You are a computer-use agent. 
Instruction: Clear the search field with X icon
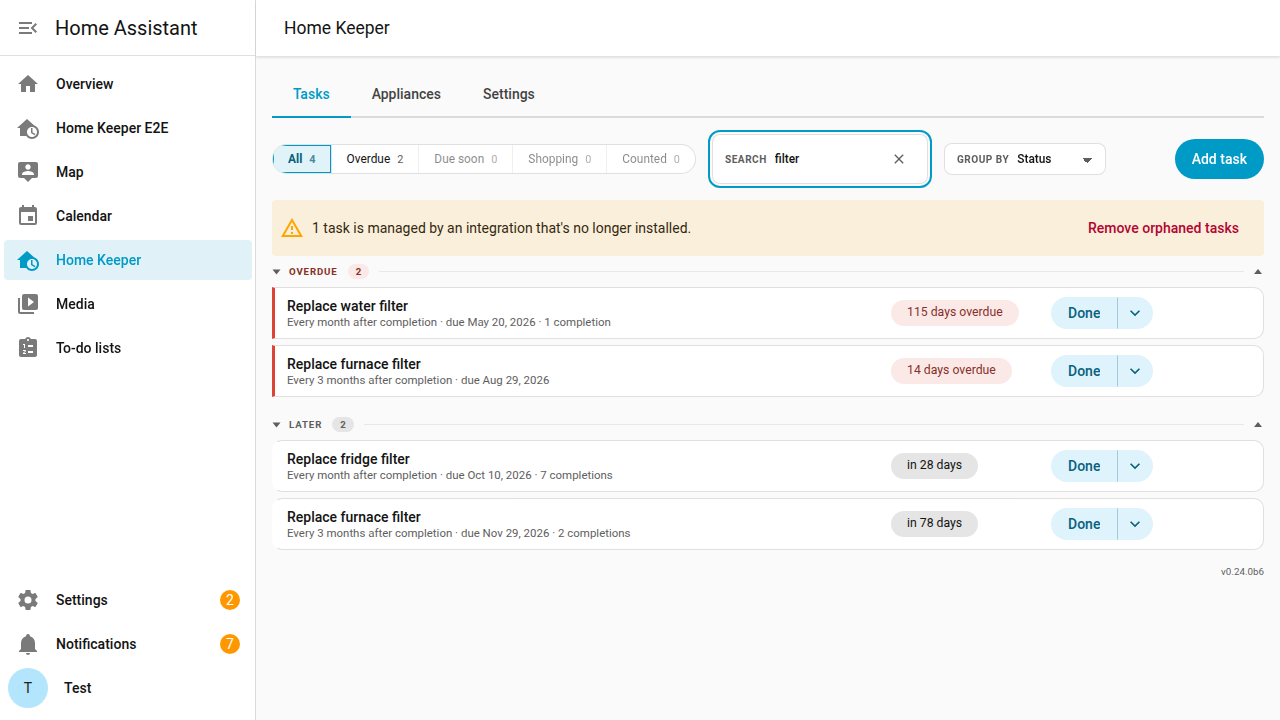[899, 159]
